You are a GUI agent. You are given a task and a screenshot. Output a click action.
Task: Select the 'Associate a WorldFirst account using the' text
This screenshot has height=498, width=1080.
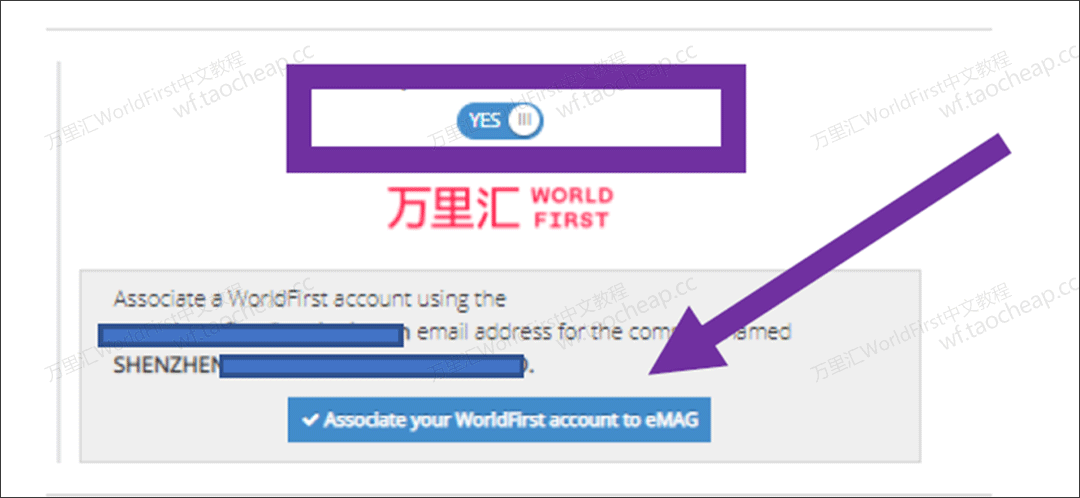coord(310,300)
